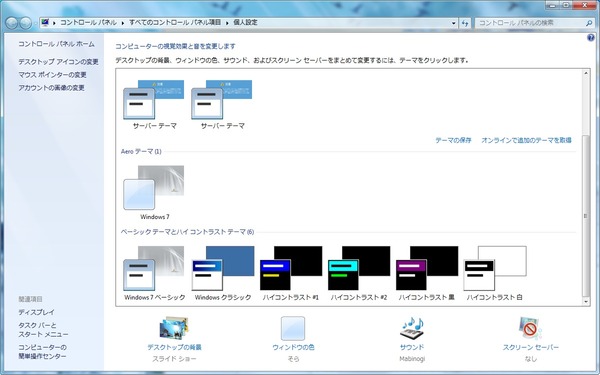Open the ウィンドウの色 color icon
The image size is (600, 375).
tap(293, 328)
